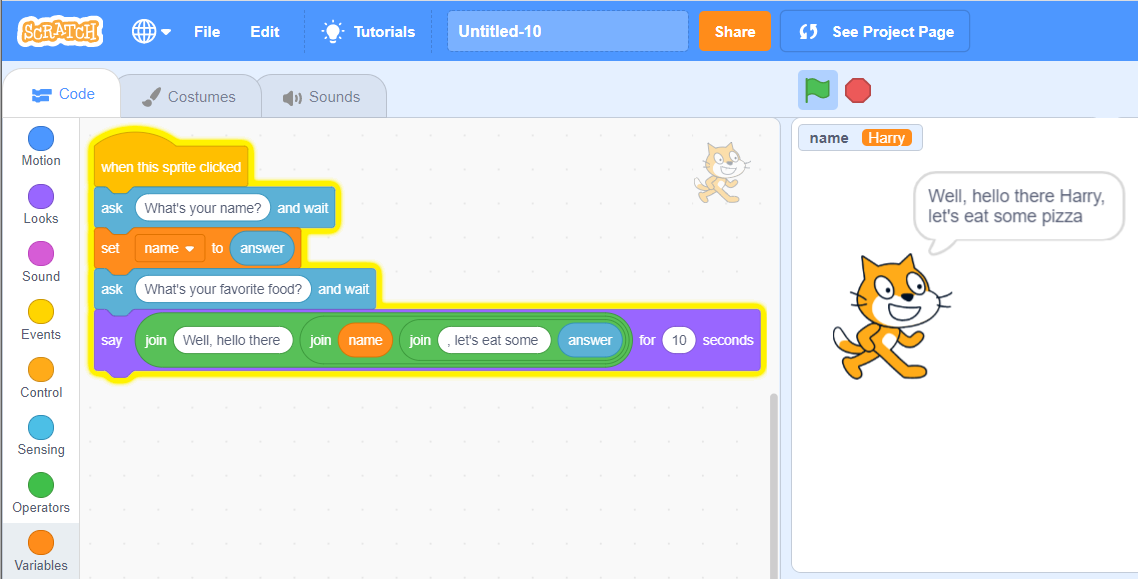Click the green flag to run project
This screenshot has height=579, width=1138.
tap(817, 91)
